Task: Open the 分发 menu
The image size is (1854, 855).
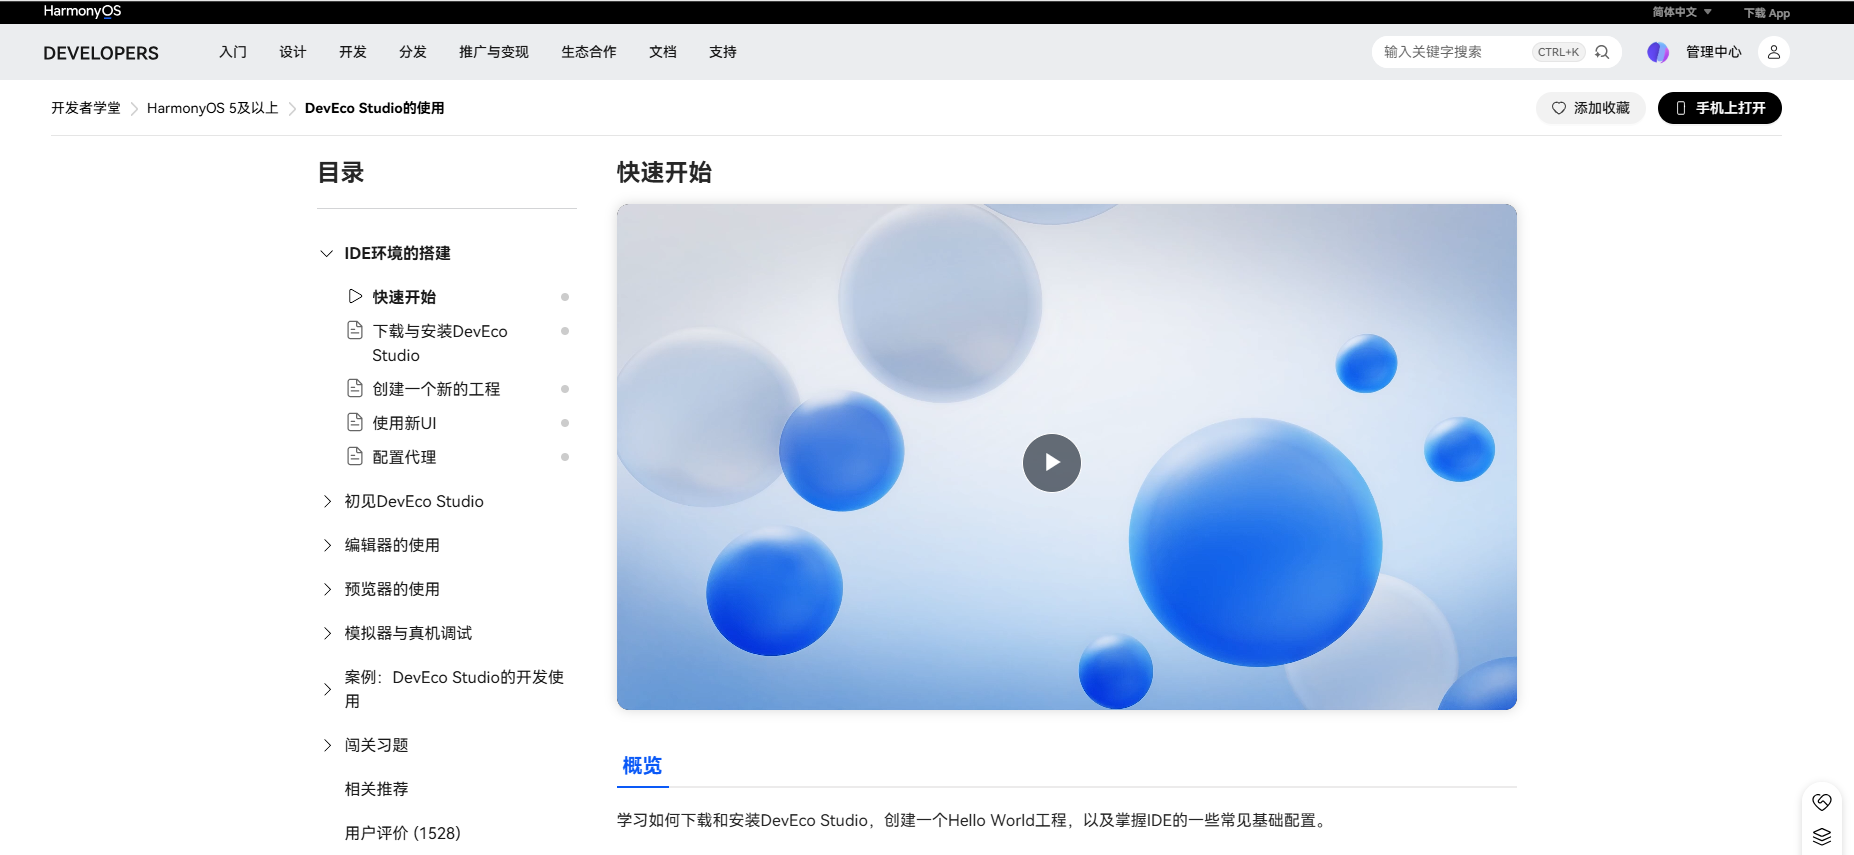Action: [x=413, y=52]
